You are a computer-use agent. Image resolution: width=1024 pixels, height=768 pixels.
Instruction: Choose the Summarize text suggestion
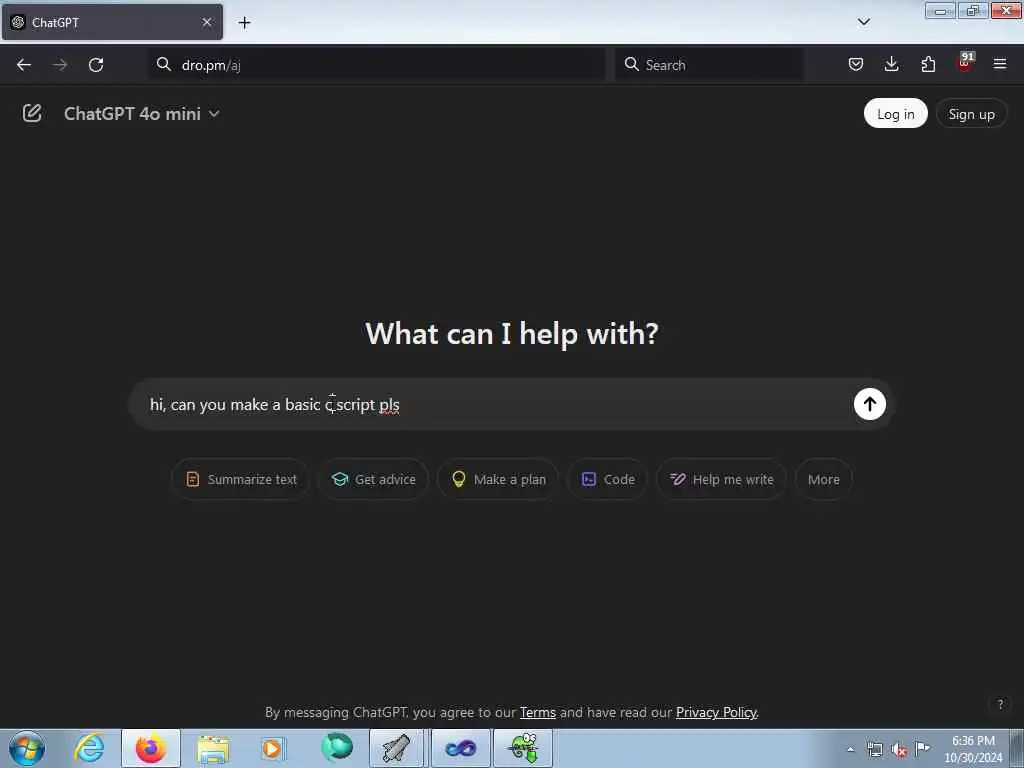[x=240, y=479]
